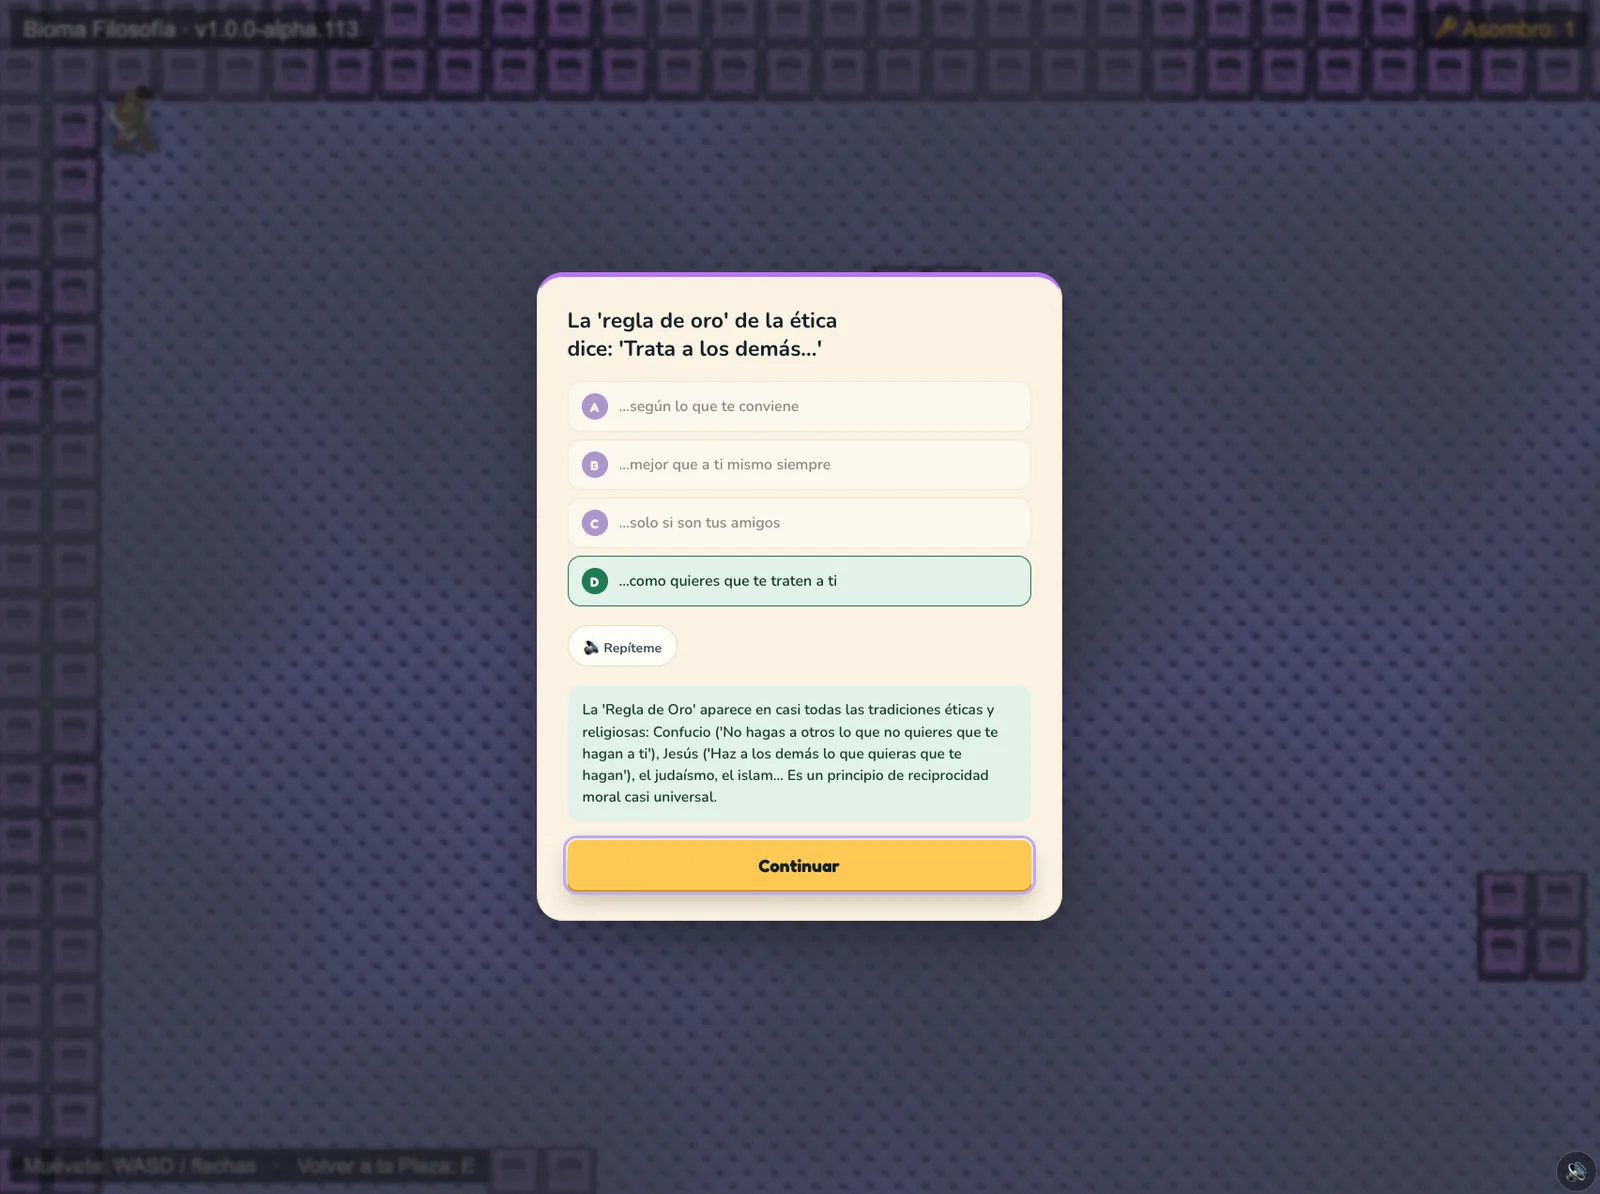The width and height of the screenshot is (1600, 1194).
Task: Click the speaker icon in Repíteme
Action: pos(591,647)
